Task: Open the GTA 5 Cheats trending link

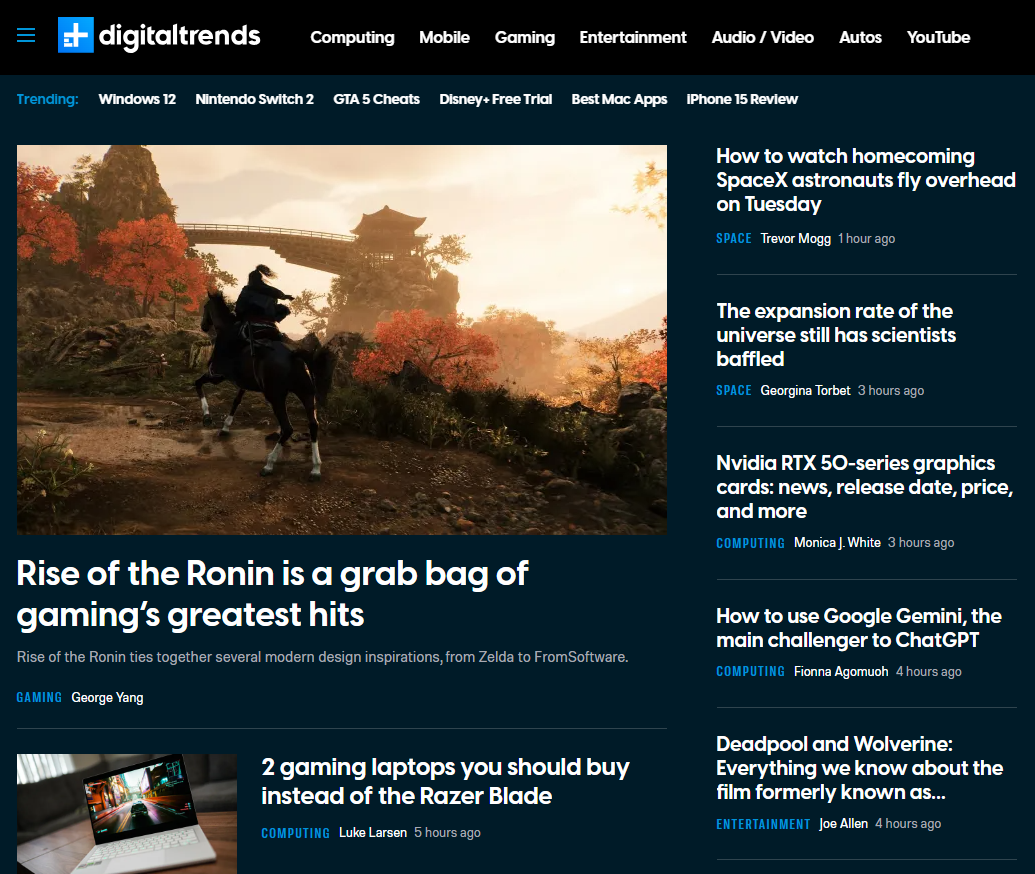Action: click(376, 99)
